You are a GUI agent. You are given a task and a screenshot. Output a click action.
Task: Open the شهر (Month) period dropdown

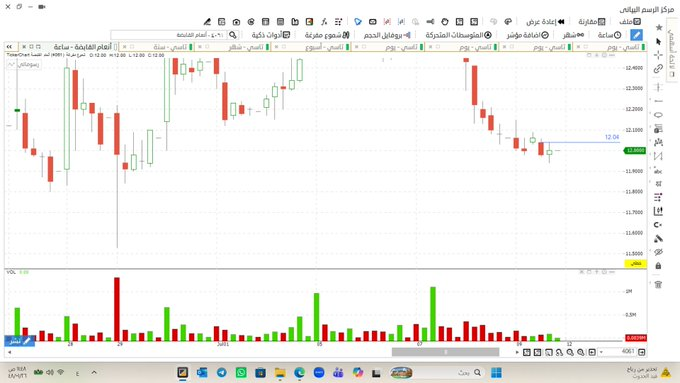tap(573, 35)
